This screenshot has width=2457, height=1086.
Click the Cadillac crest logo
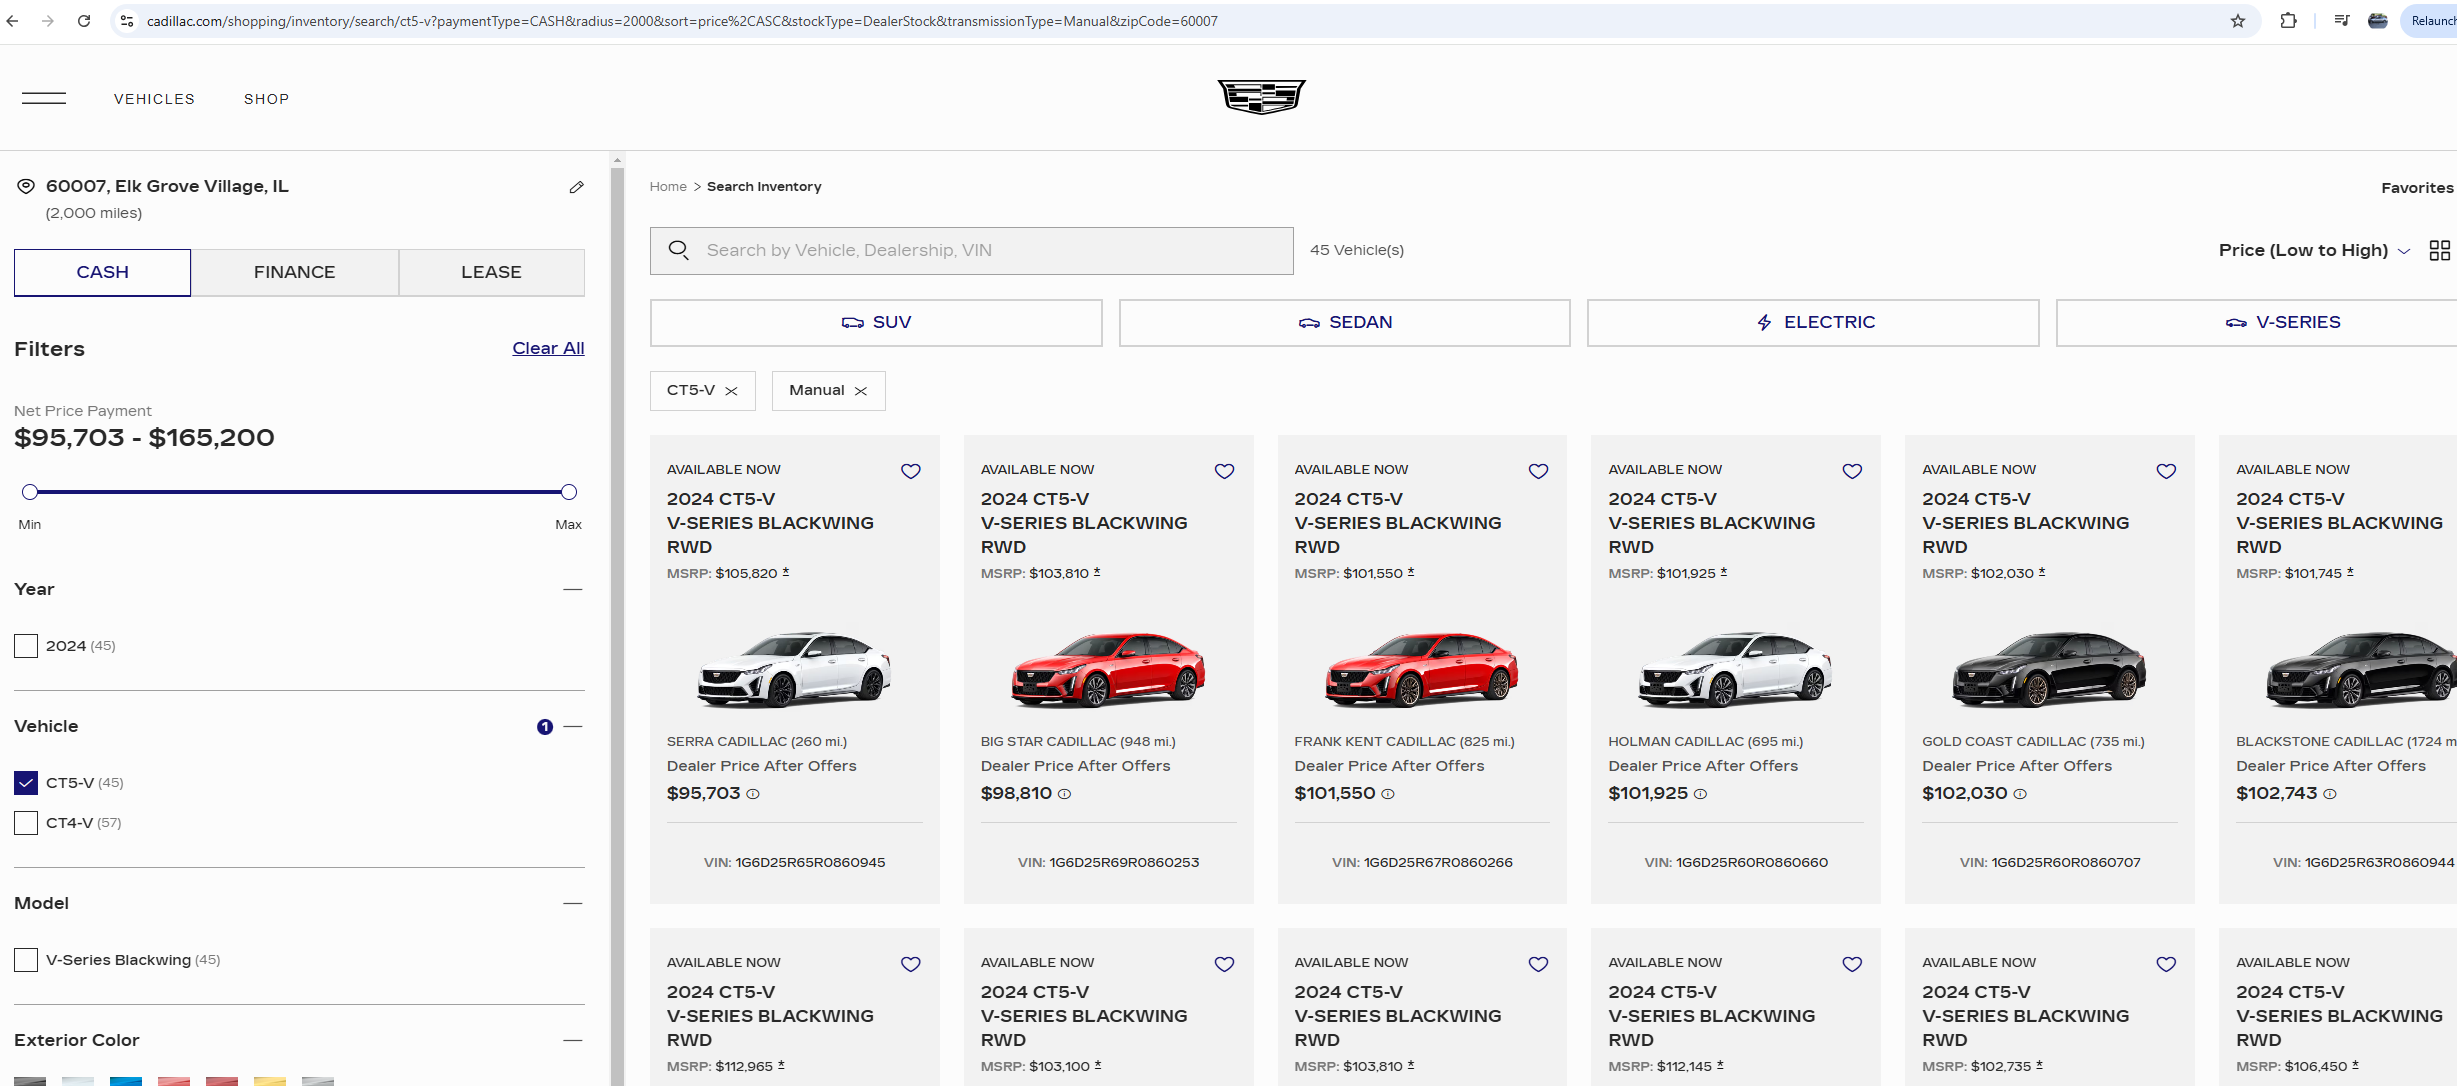tap(1261, 97)
